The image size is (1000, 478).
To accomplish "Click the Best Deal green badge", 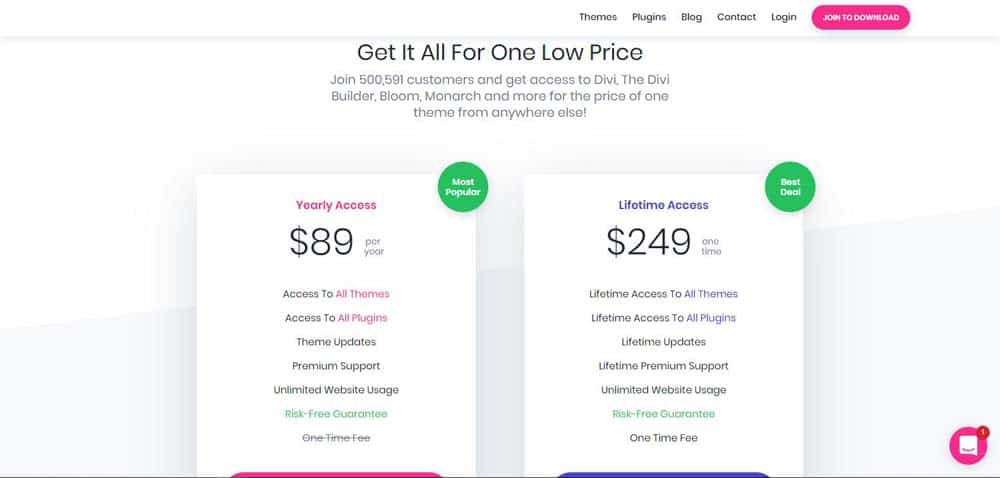I will pyautogui.click(x=790, y=187).
